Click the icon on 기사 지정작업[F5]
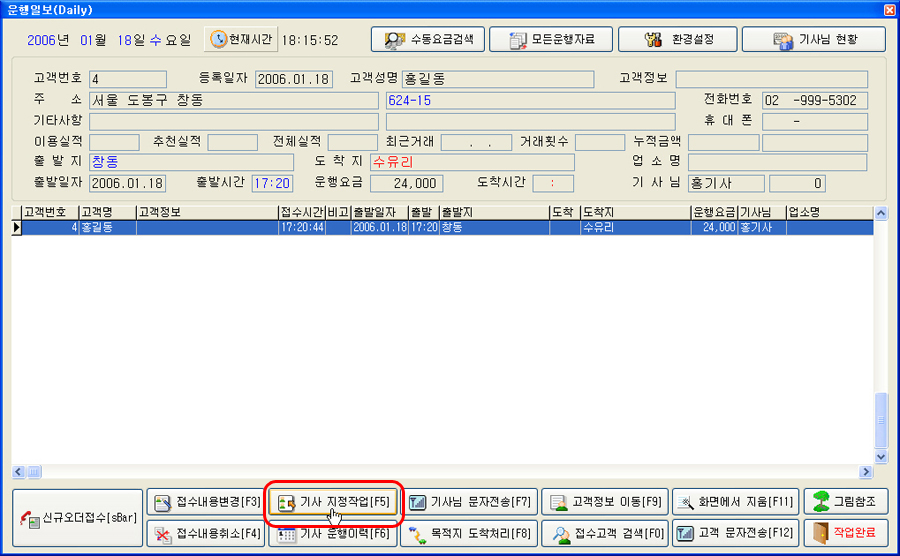The width and height of the screenshot is (900, 556). (x=286, y=503)
